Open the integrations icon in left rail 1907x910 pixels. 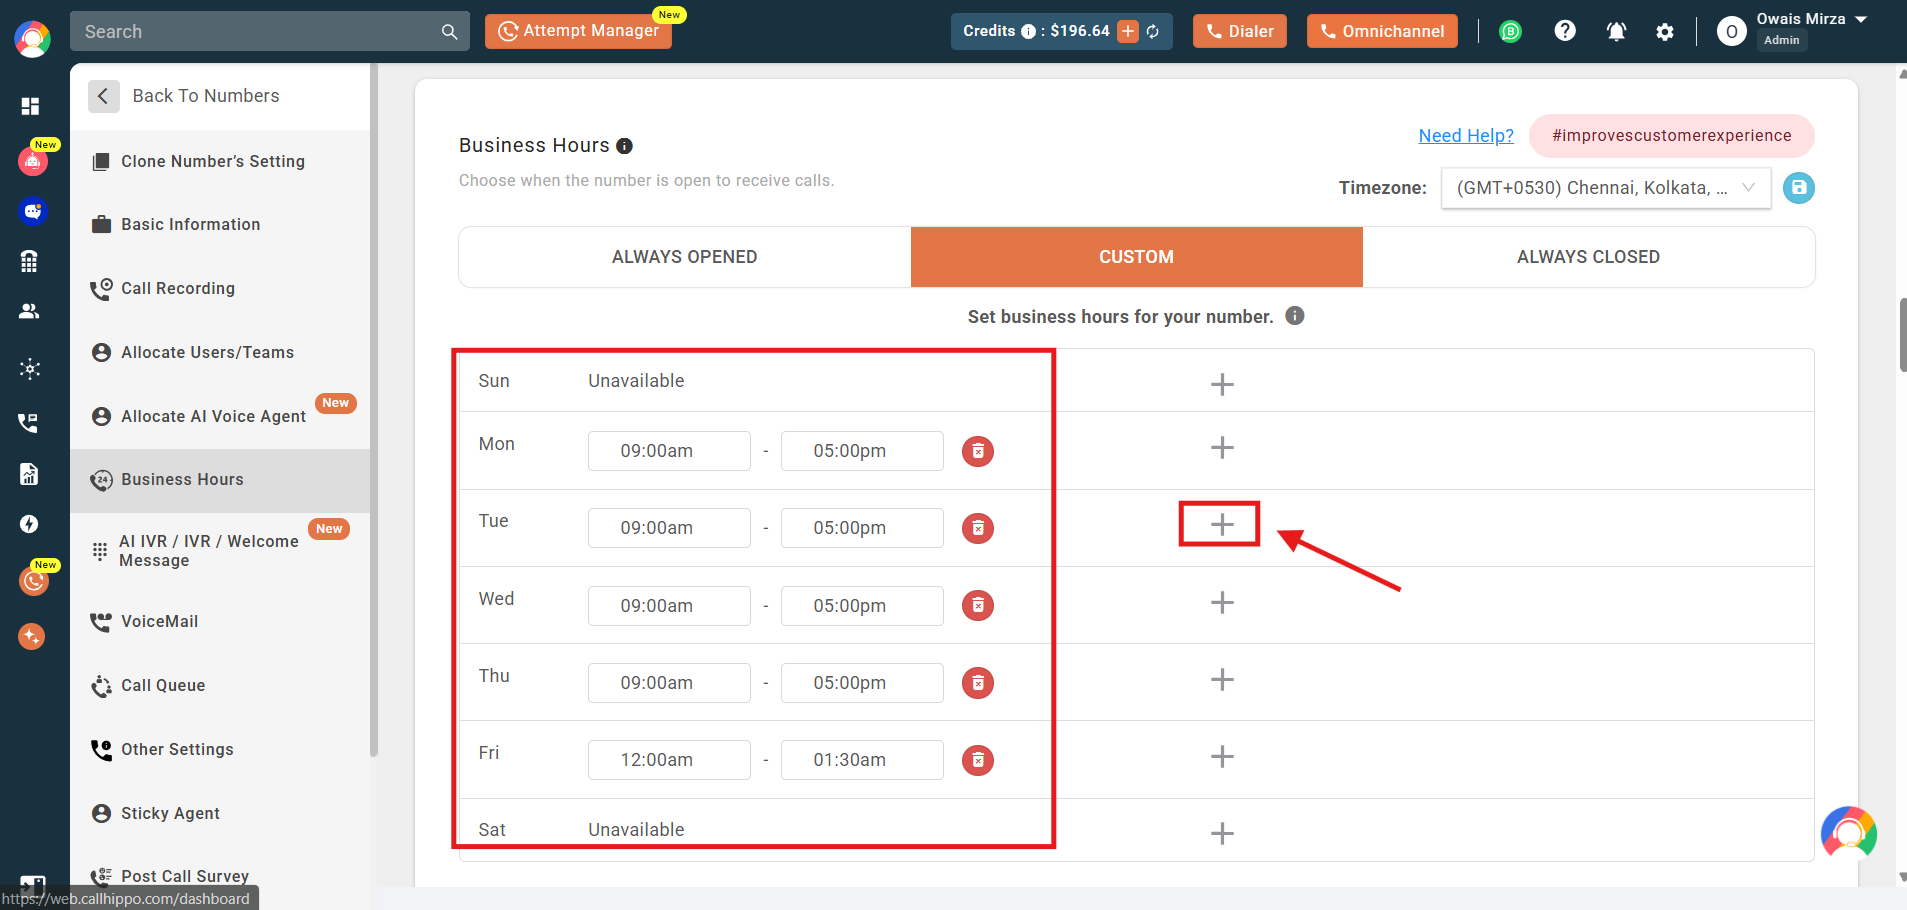[30, 368]
